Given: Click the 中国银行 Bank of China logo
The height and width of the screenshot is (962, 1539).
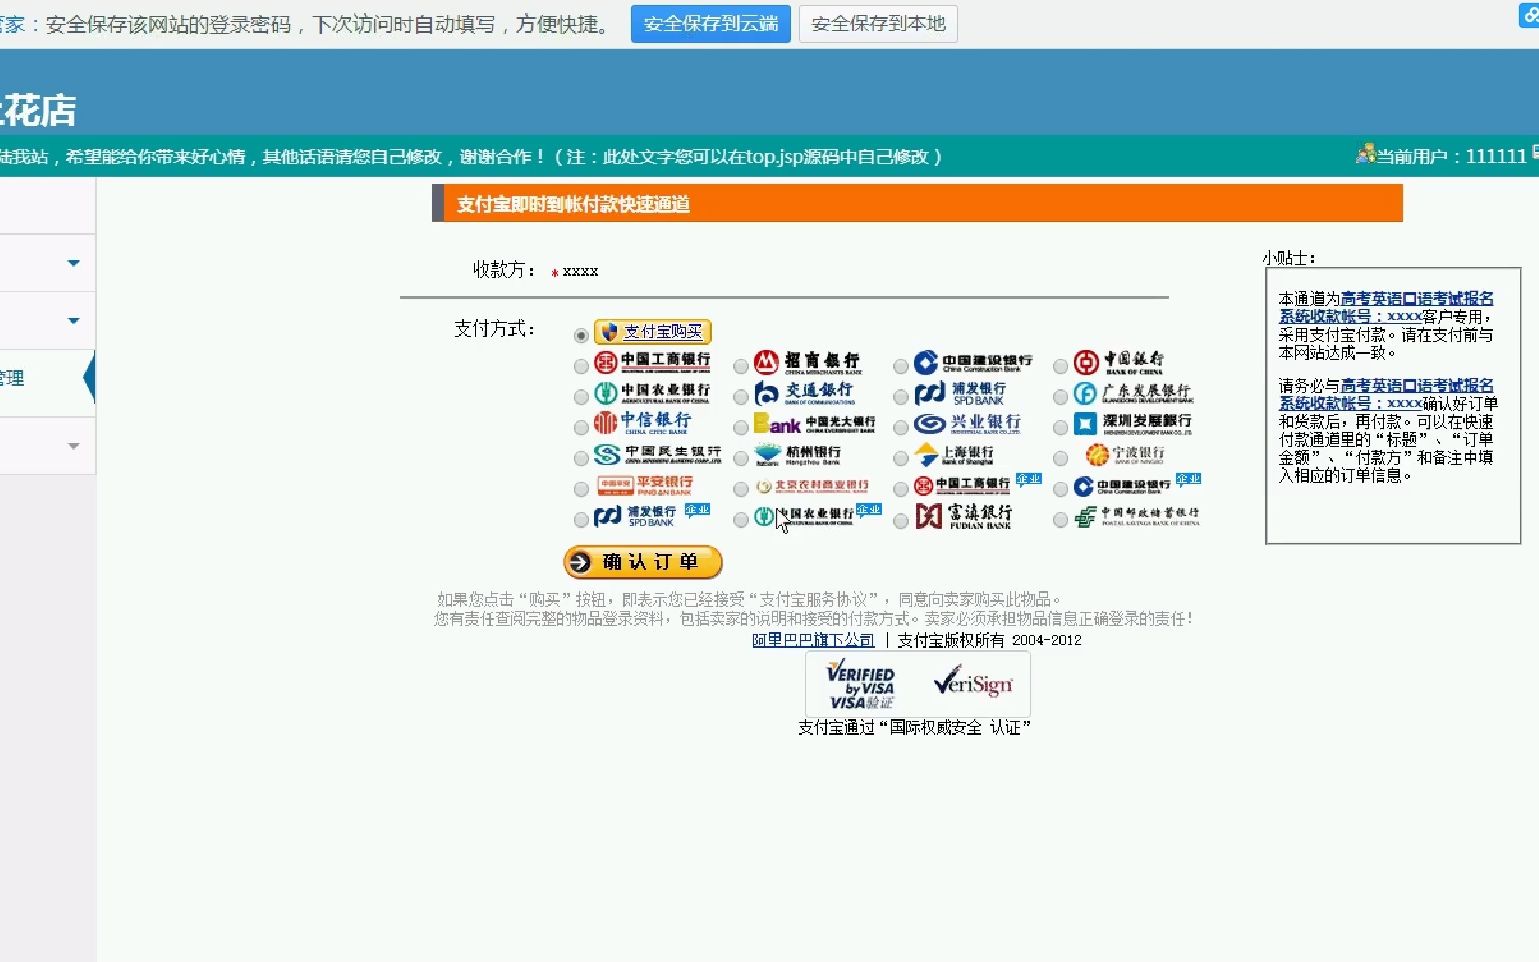Looking at the screenshot, I should pos(1119,362).
